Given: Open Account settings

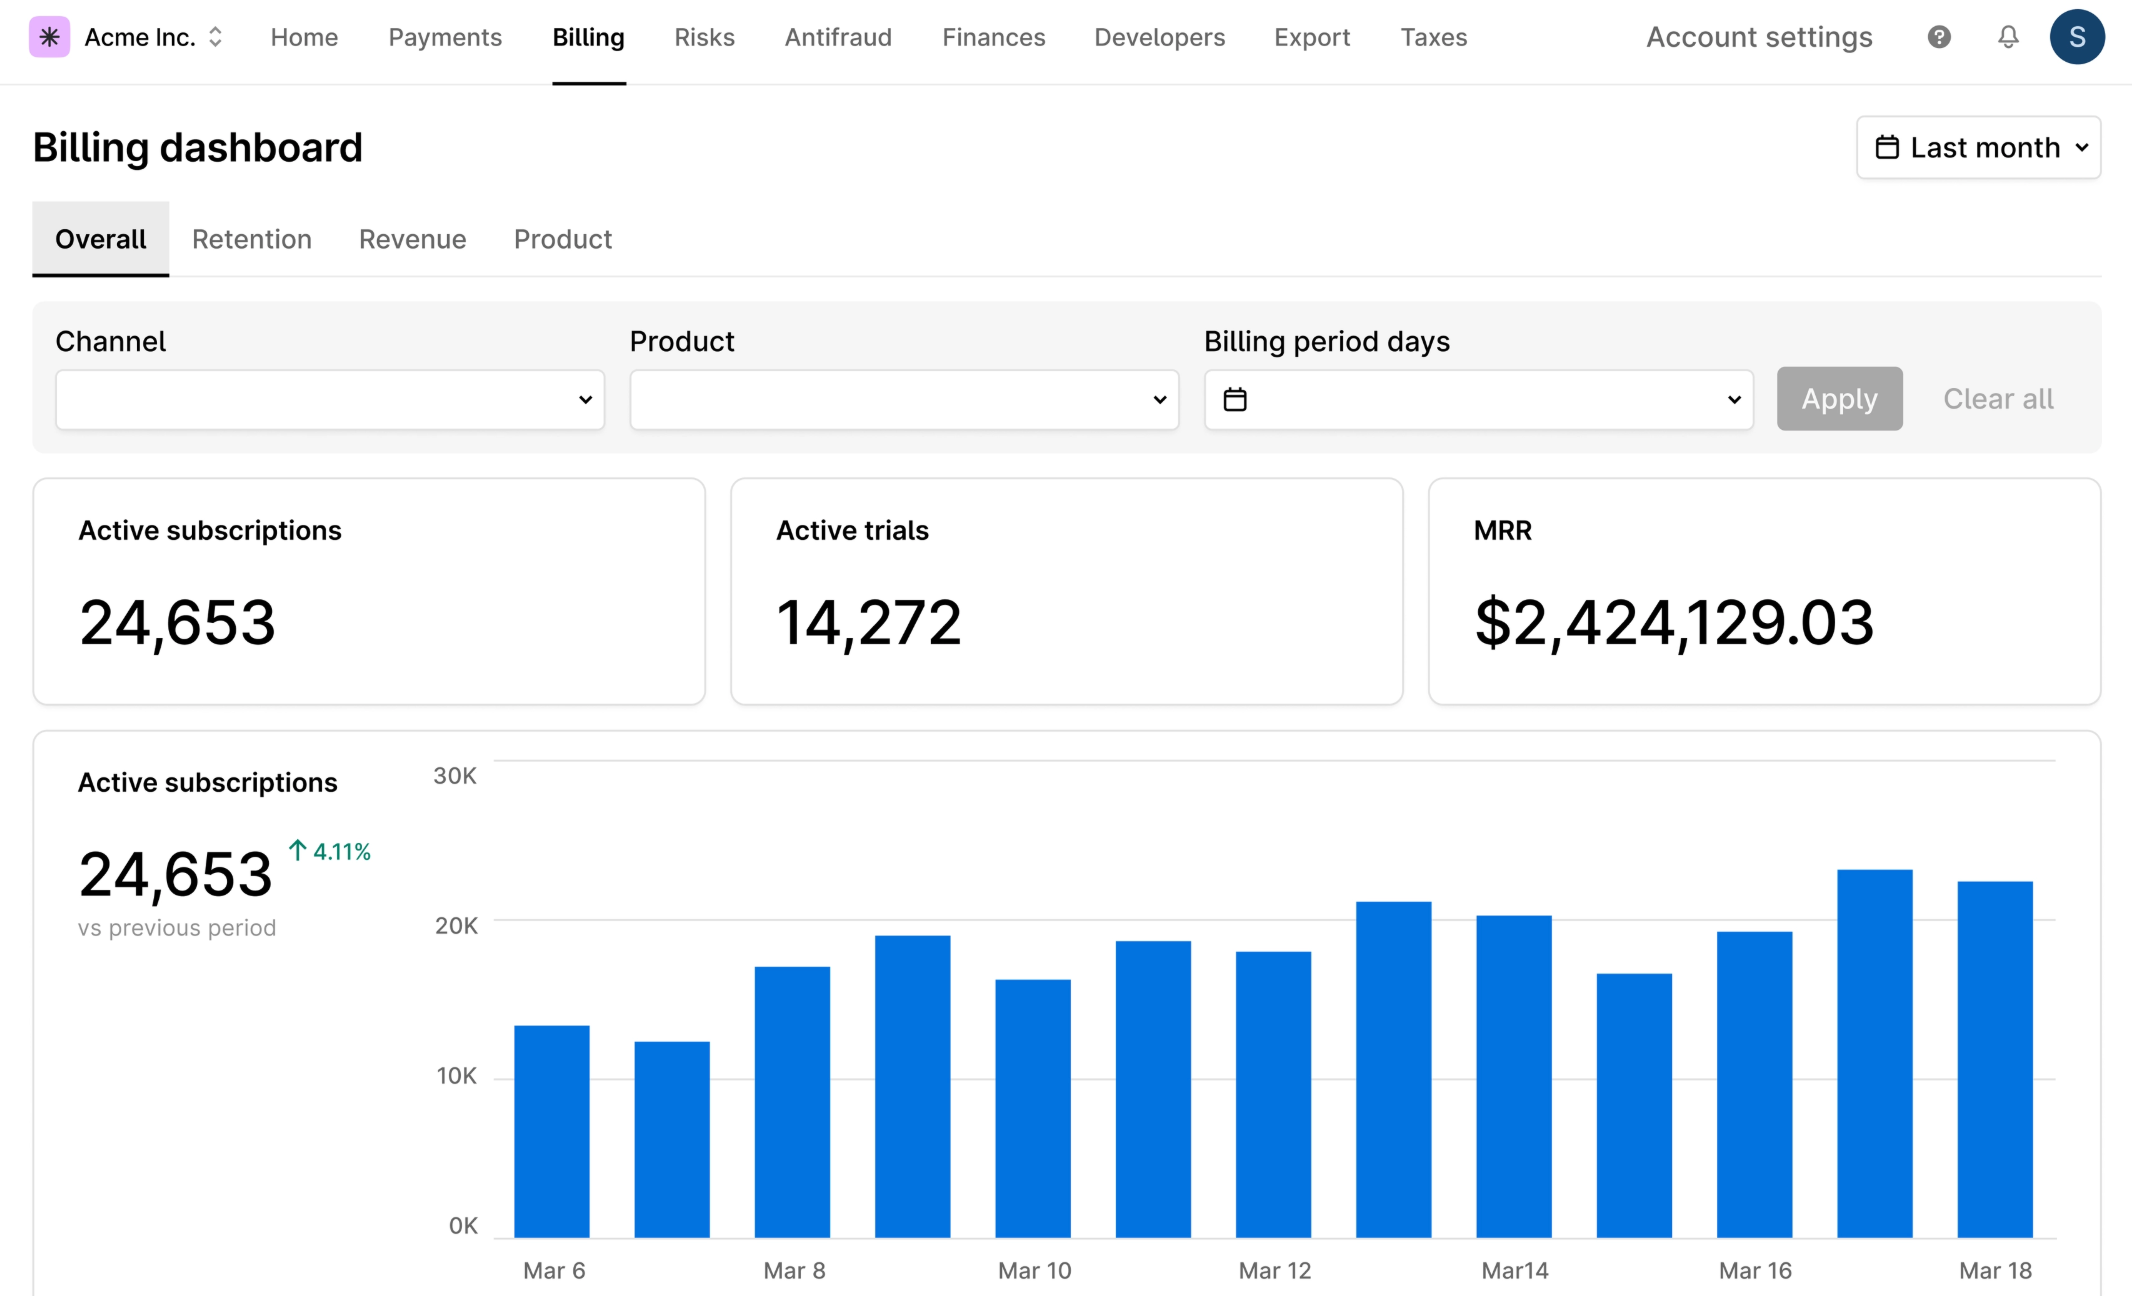Looking at the screenshot, I should [1759, 37].
